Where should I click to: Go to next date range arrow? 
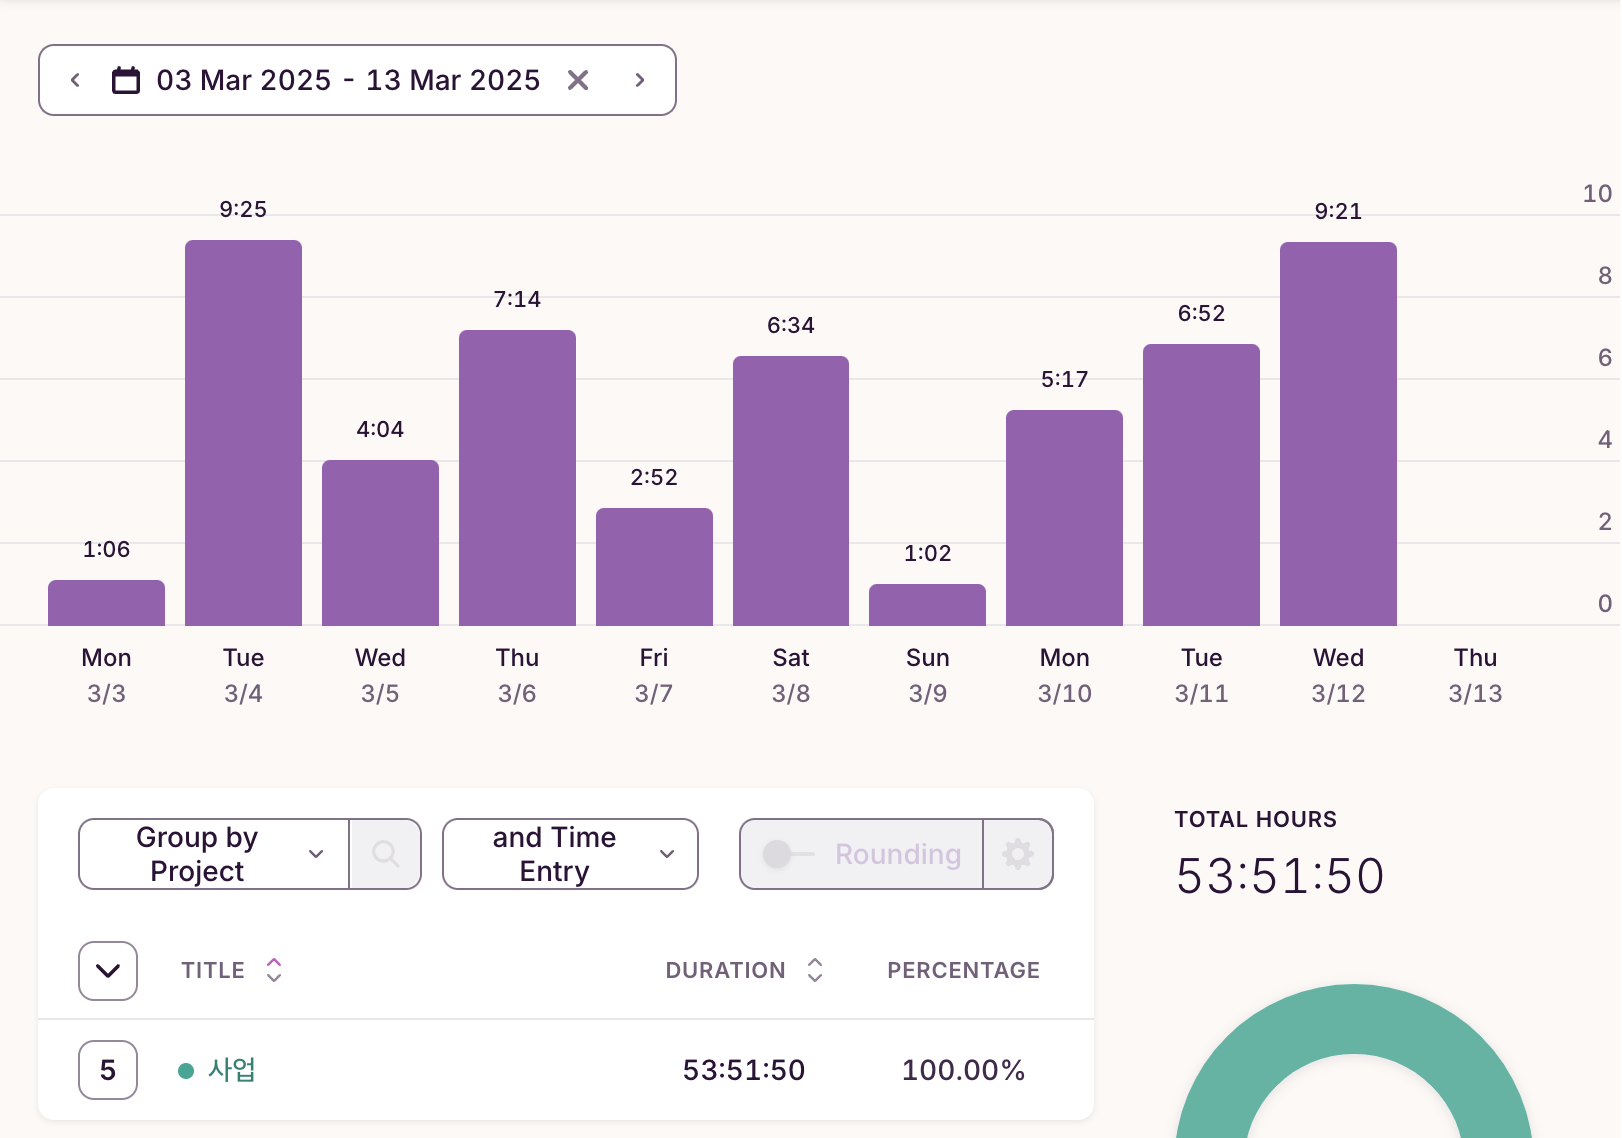(640, 80)
